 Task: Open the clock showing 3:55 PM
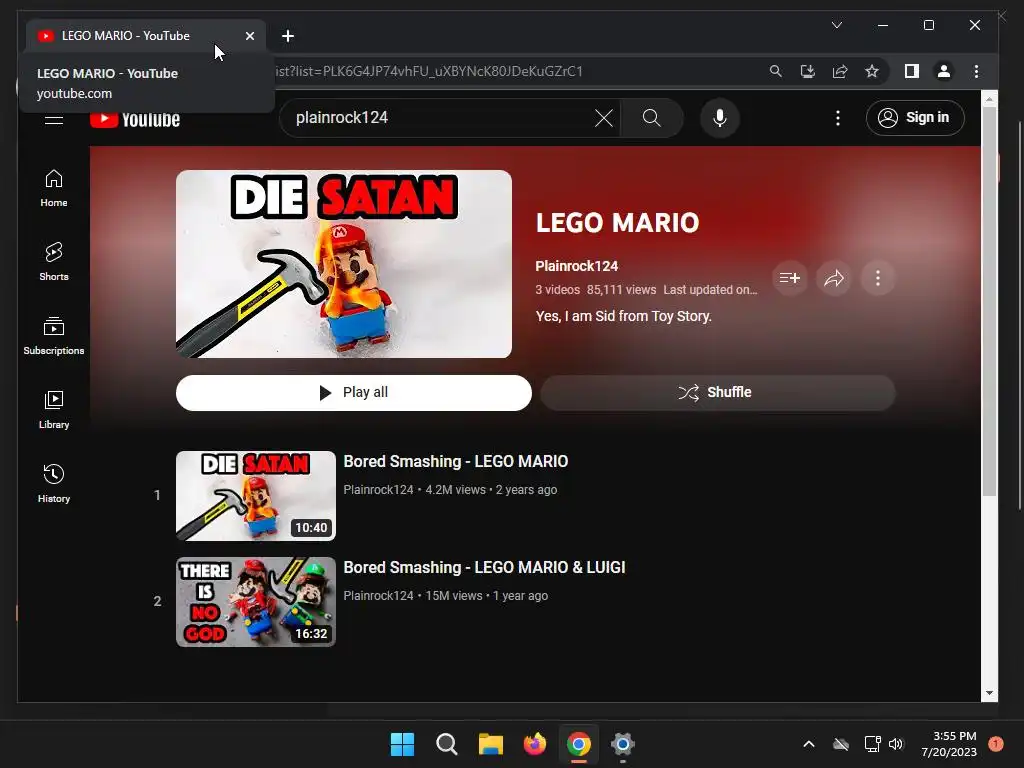click(x=949, y=744)
